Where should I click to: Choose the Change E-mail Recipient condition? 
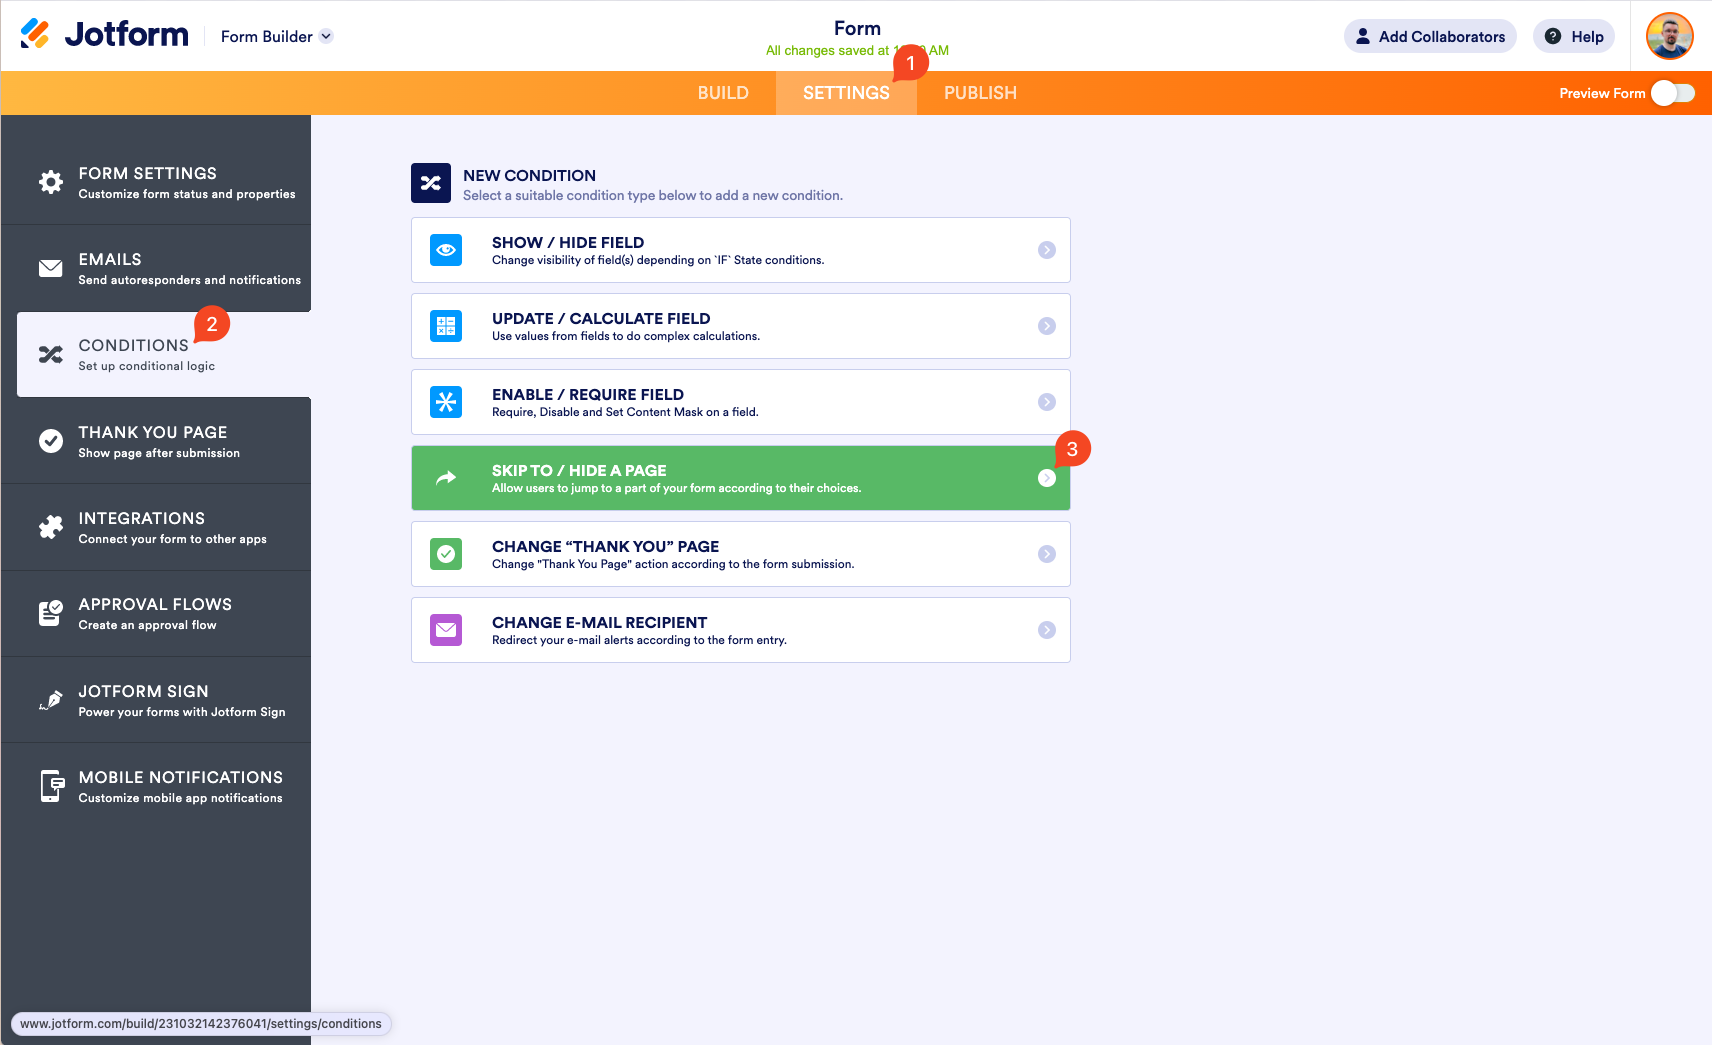coord(741,630)
